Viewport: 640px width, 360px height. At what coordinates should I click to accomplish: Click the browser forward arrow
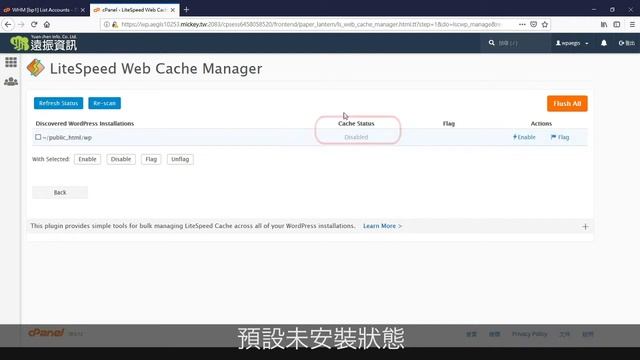coord(21,24)
